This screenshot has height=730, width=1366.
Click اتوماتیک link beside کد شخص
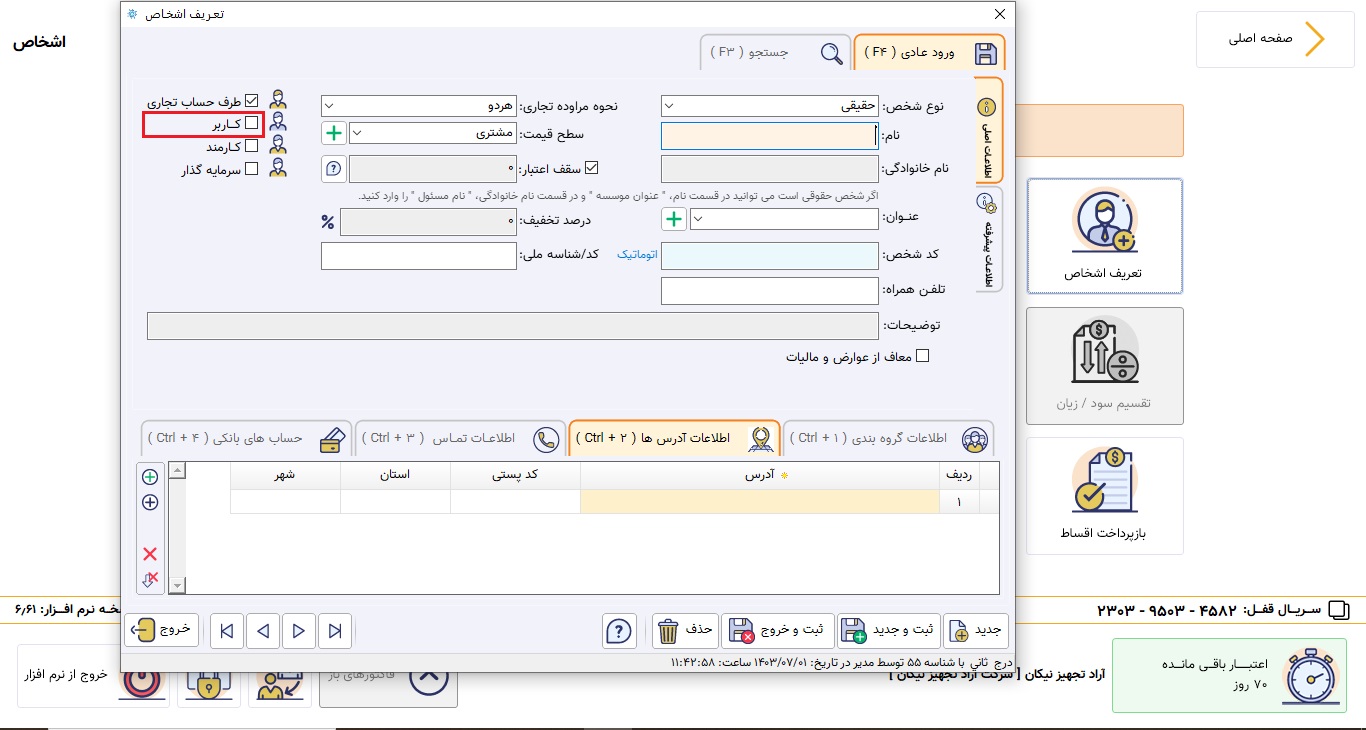637,255
